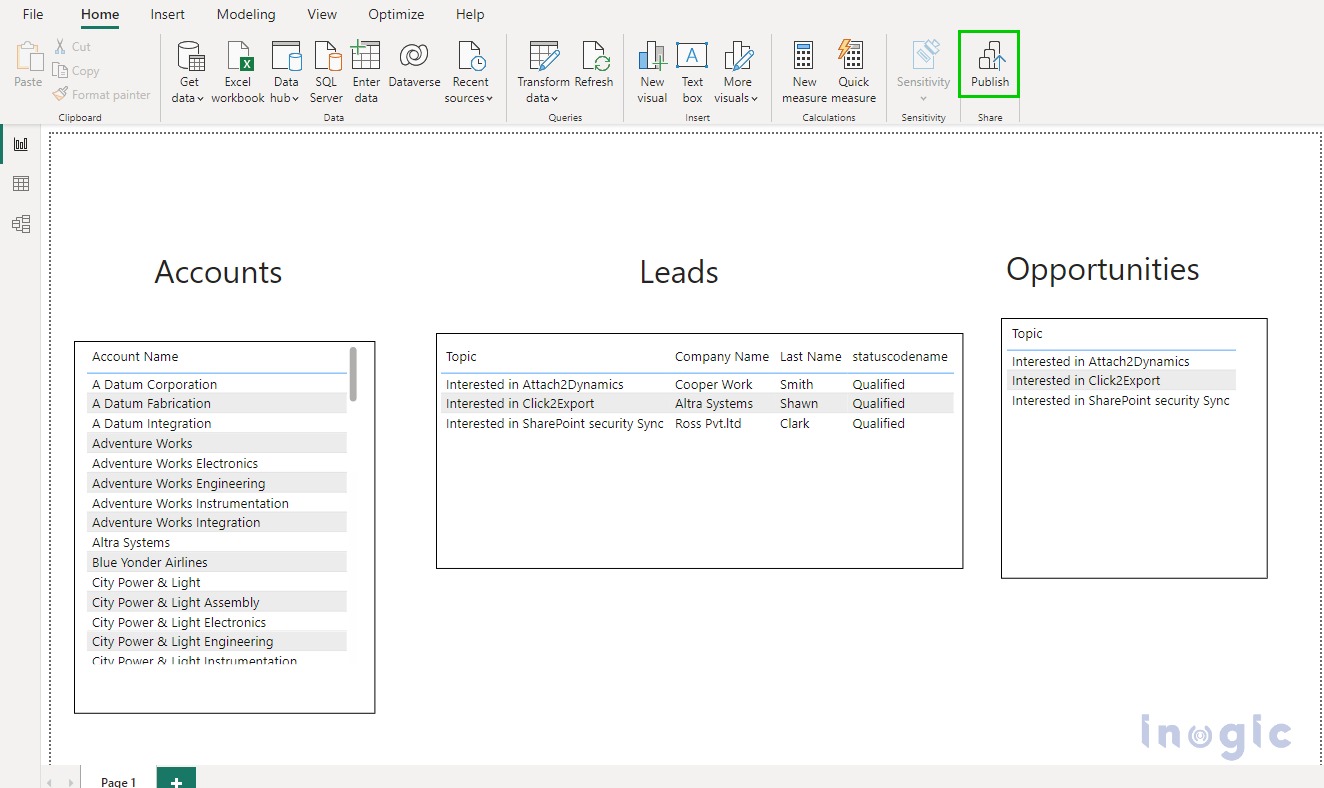Select the Format painter tool
This screenshot has height=788, width=1324.
coord(102,95)
